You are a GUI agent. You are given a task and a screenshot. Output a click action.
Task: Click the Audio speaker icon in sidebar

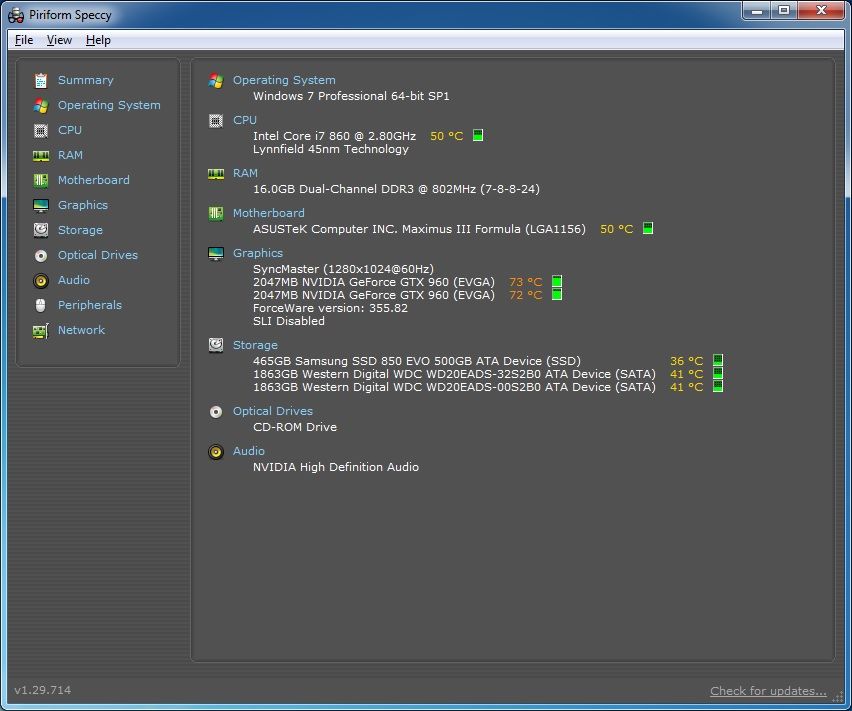point(41,280)
